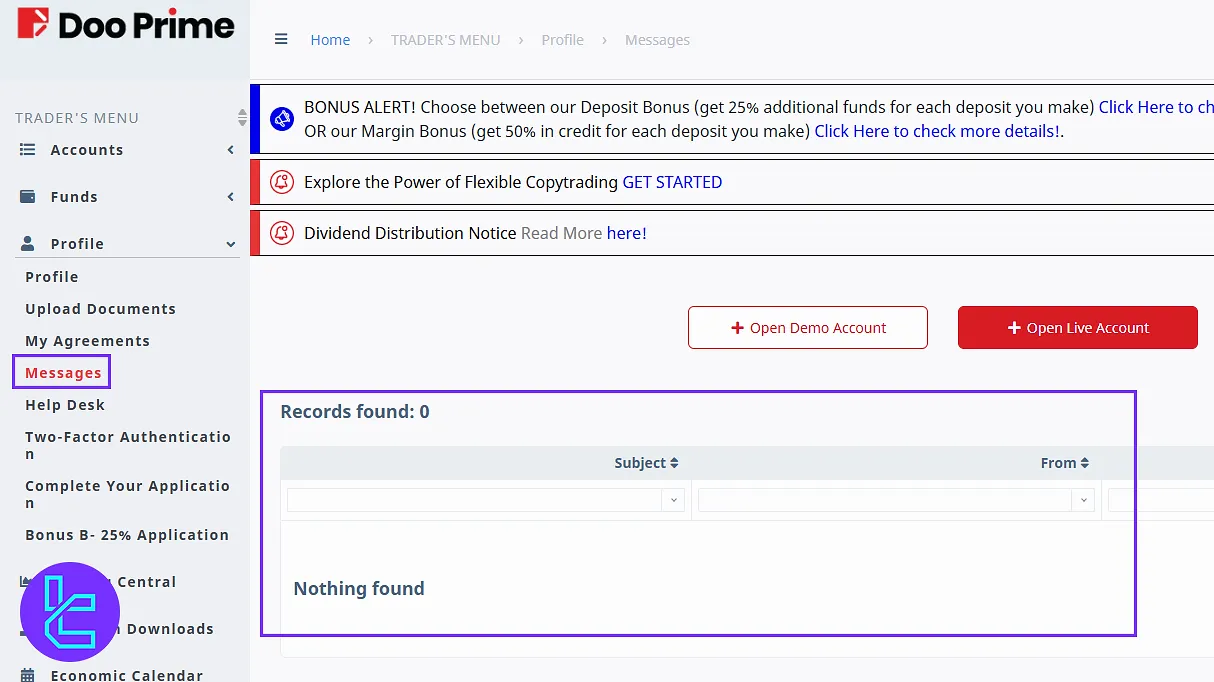The image size is (1214, 682).
Task: Follow the GET STARTED copytrading link
Action: click(672, 182)
